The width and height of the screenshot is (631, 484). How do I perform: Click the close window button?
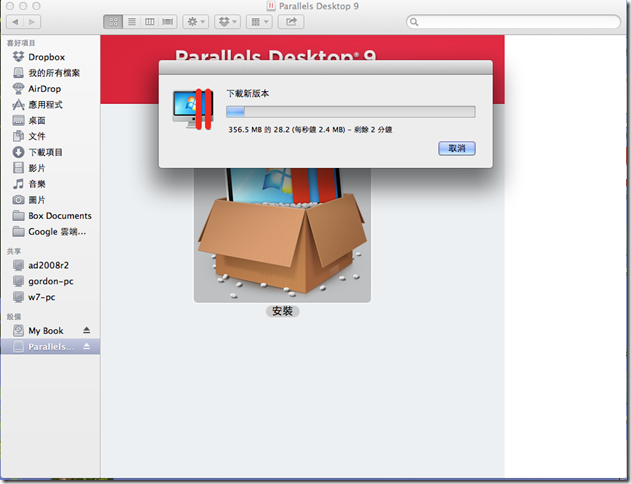(10, 6)
